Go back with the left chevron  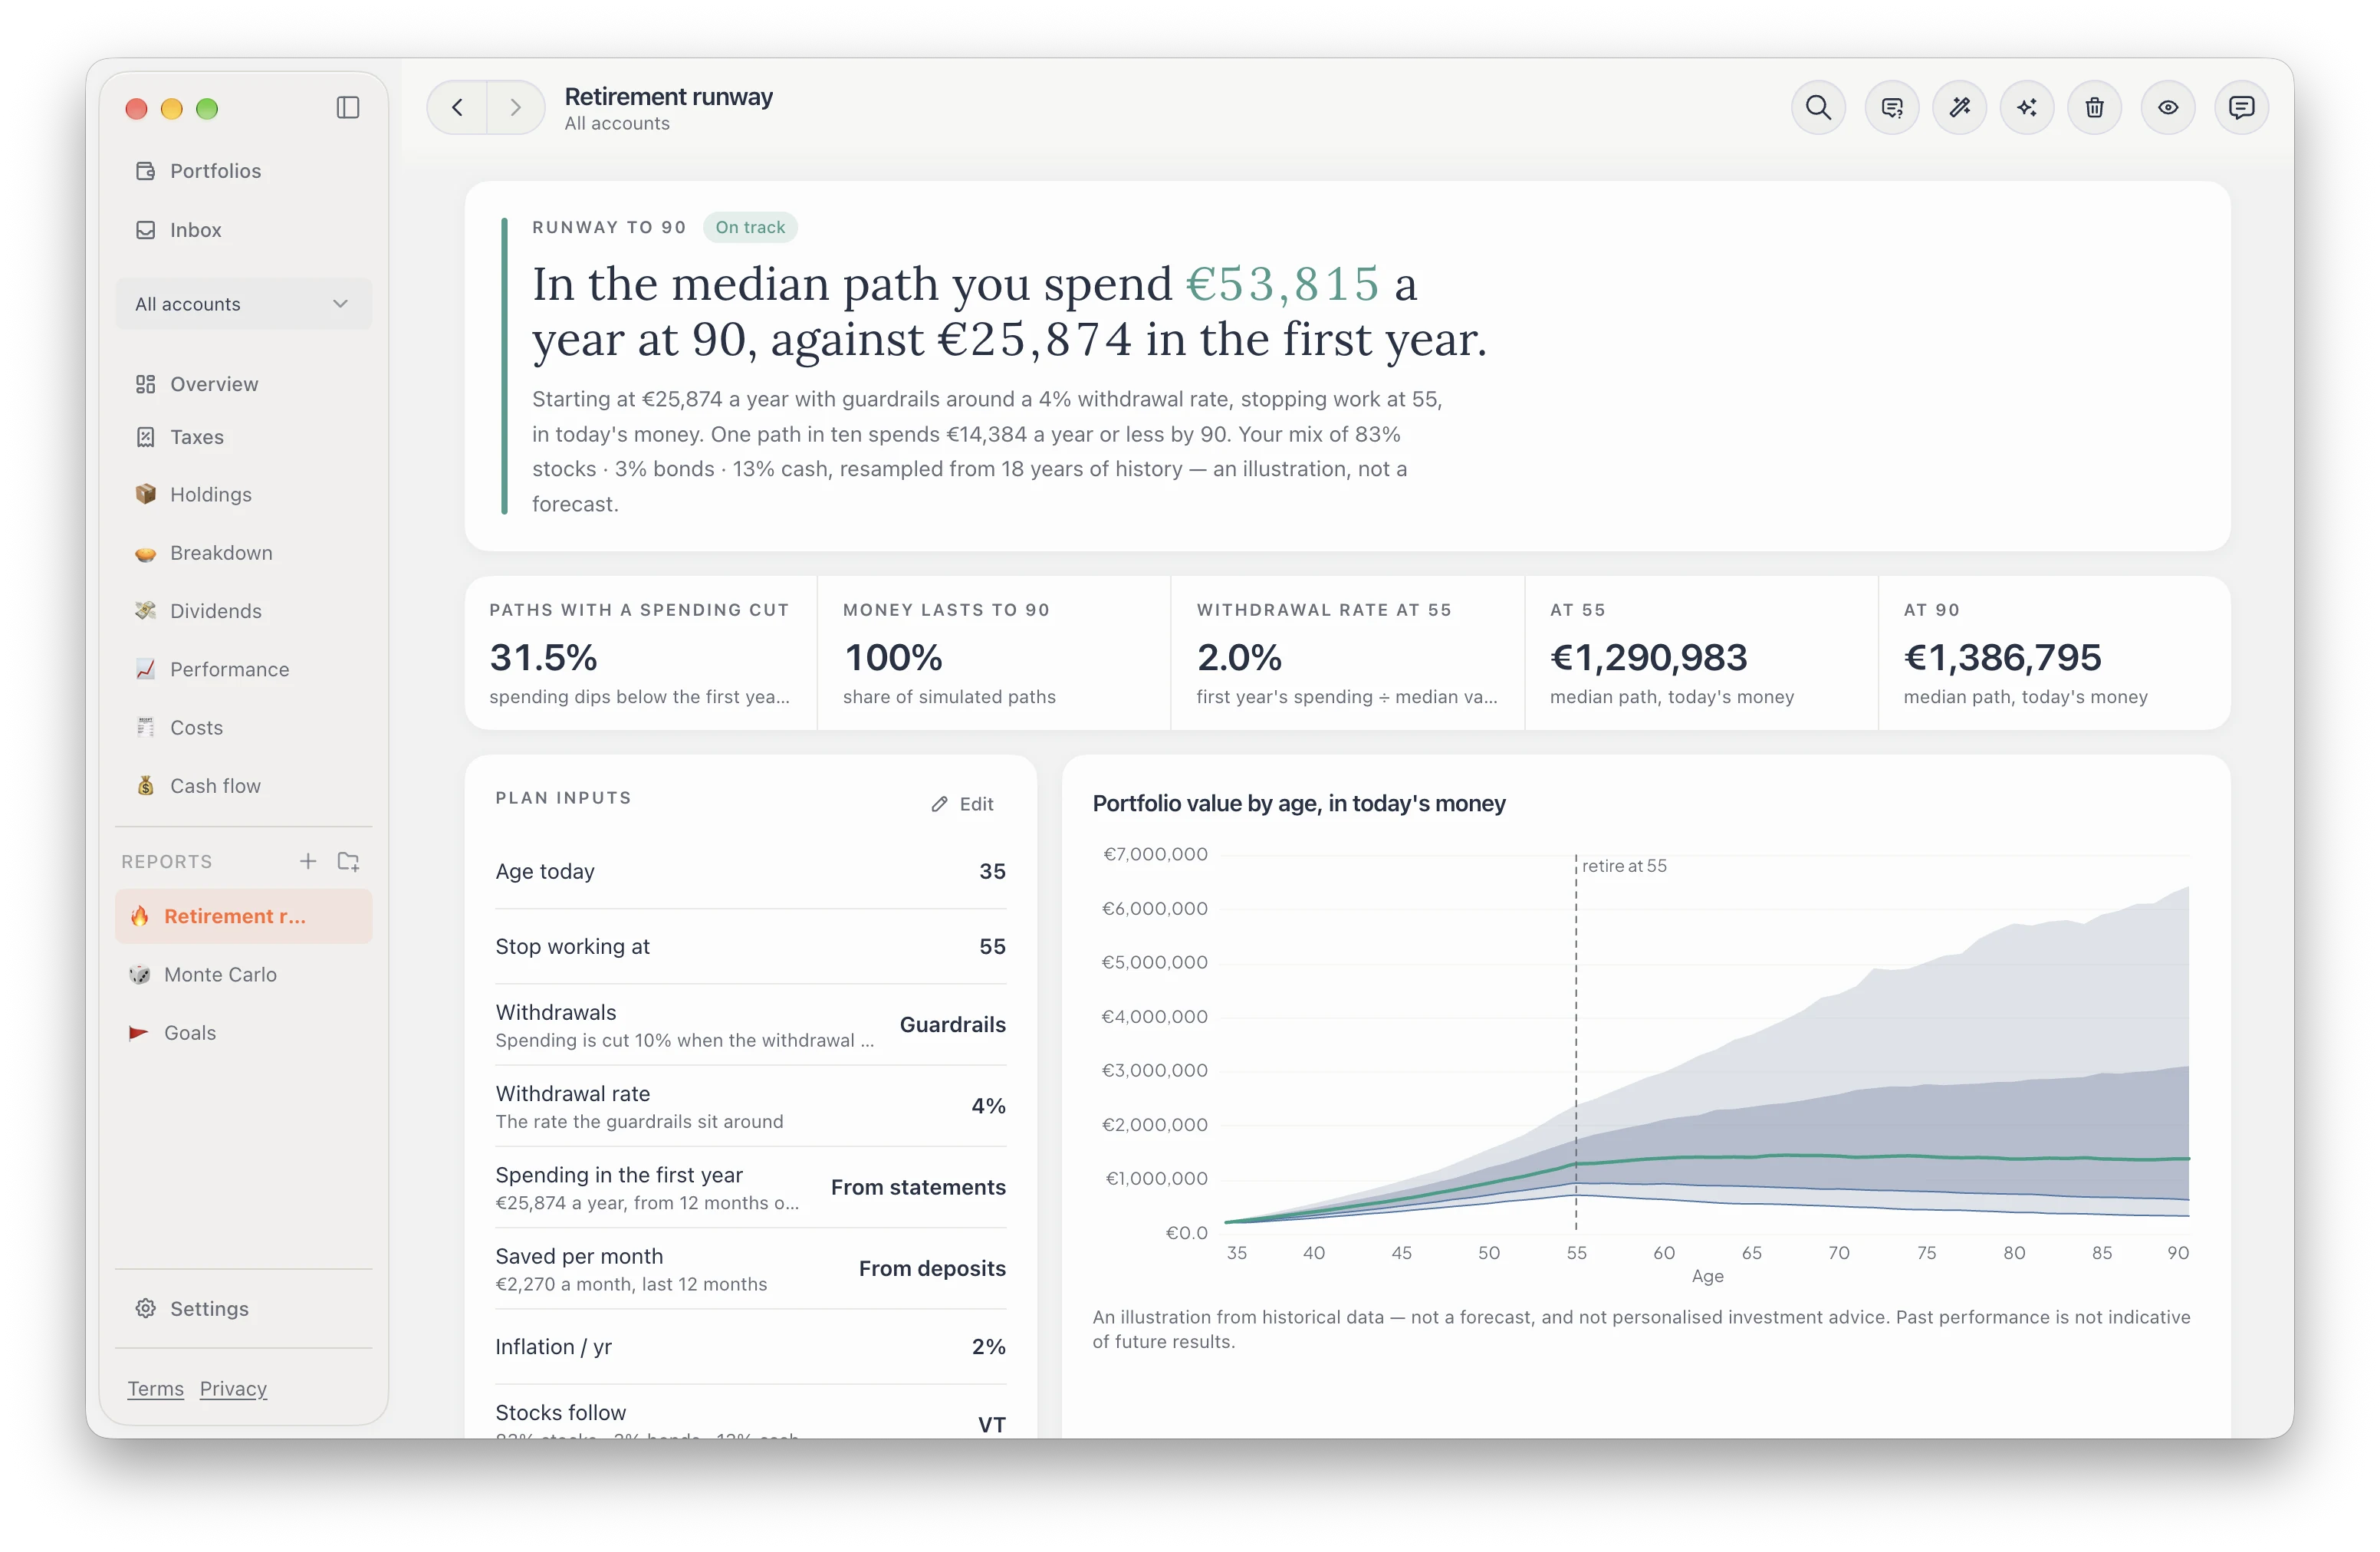457,107
